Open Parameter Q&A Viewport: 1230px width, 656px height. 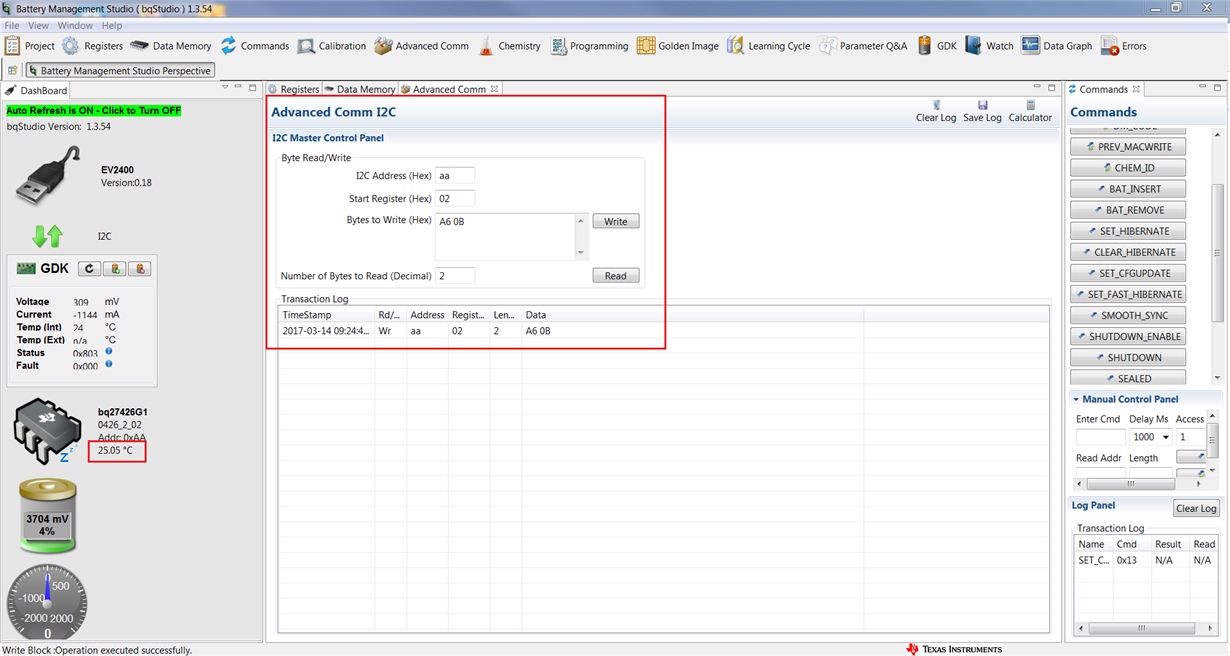863,46
